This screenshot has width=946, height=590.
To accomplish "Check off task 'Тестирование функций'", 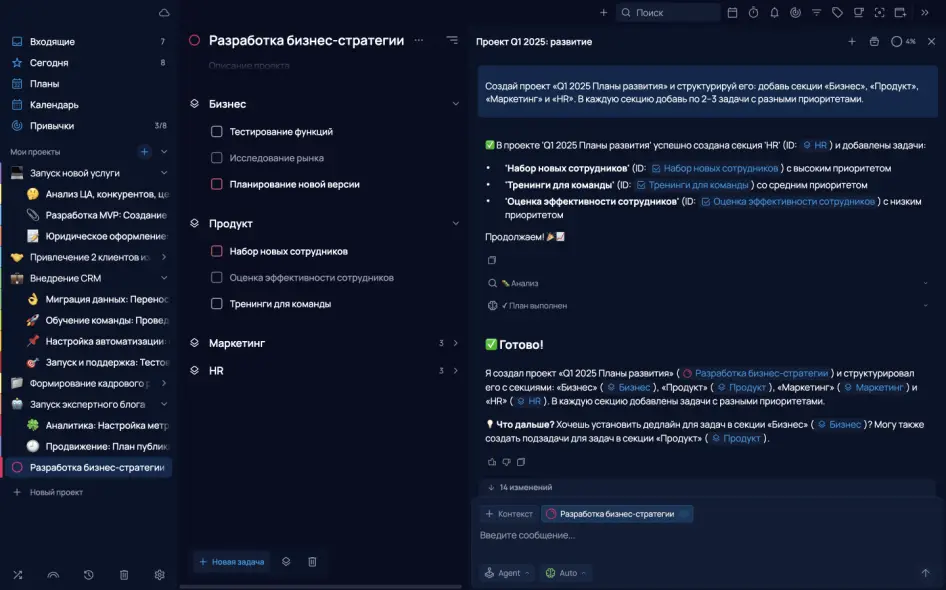I will pos(216,132).
